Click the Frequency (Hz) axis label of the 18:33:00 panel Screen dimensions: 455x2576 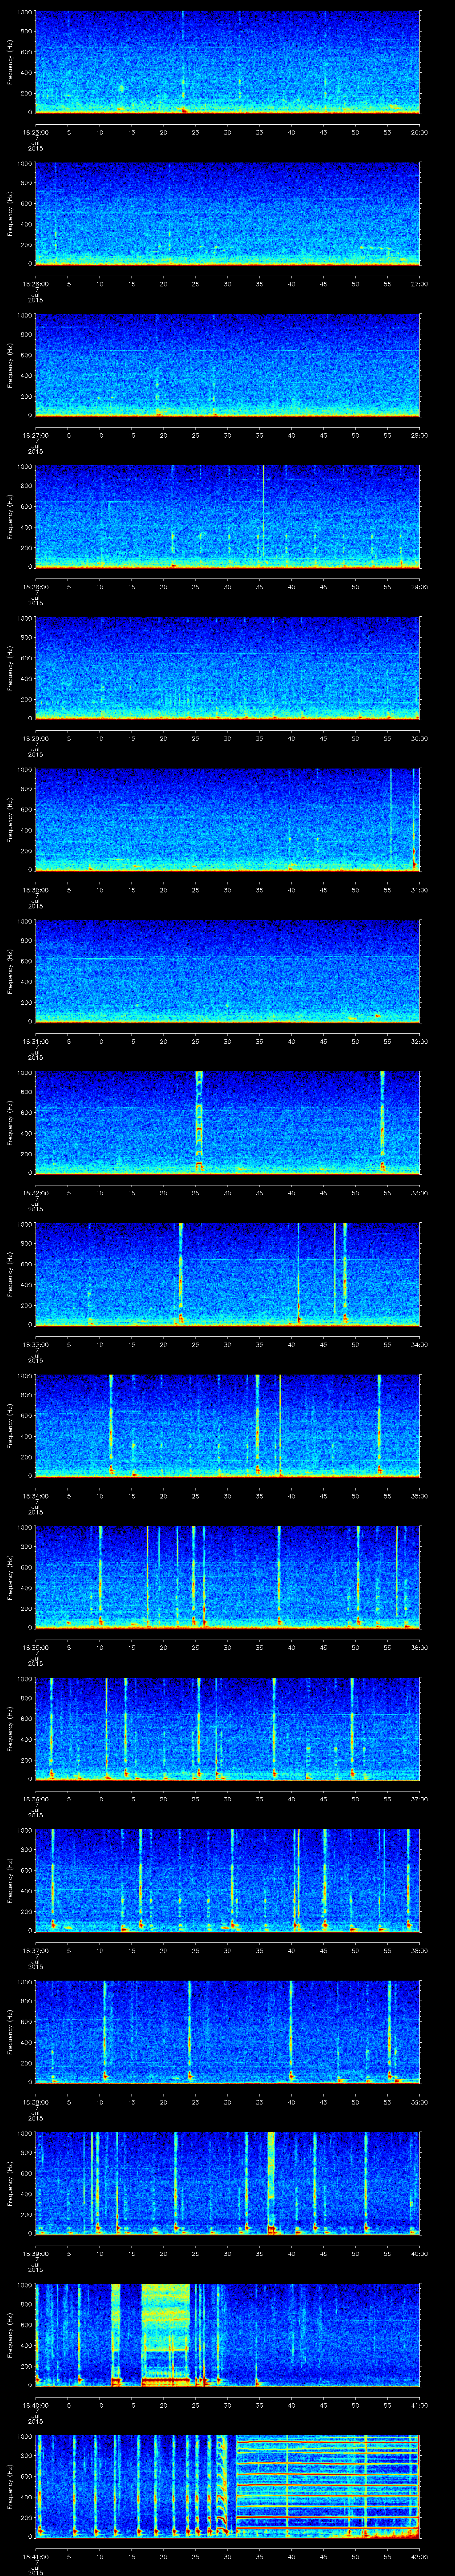pos(10,1274)
